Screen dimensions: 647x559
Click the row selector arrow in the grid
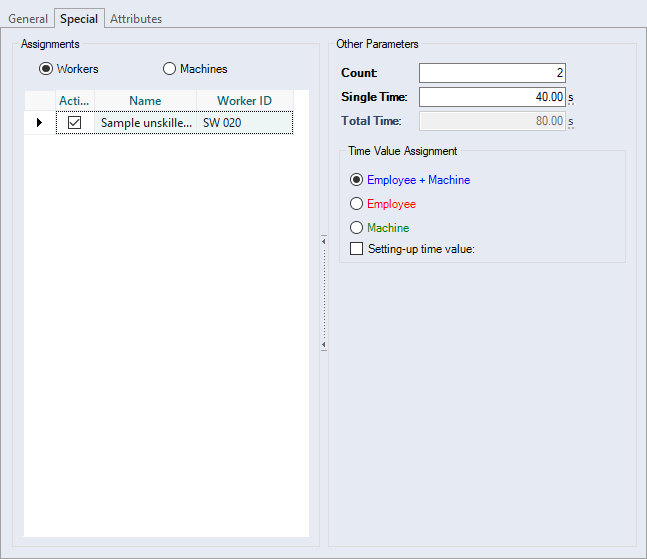click(x=40, y=123)
